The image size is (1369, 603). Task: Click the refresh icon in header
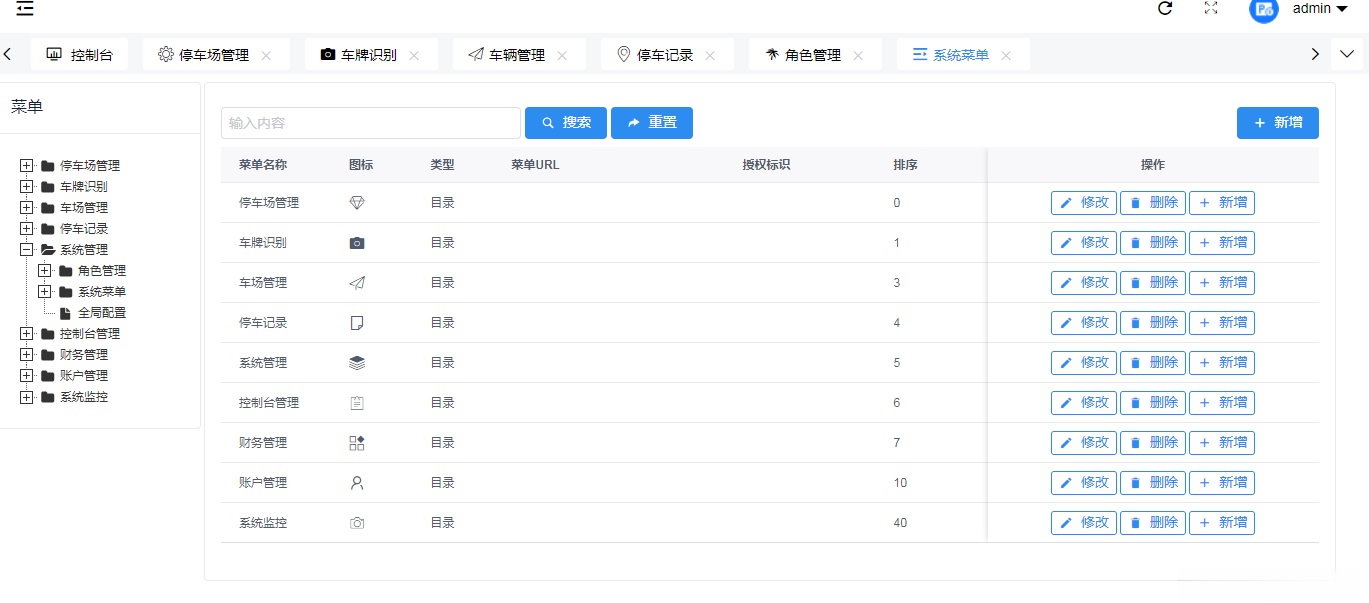pos(1165,8)
